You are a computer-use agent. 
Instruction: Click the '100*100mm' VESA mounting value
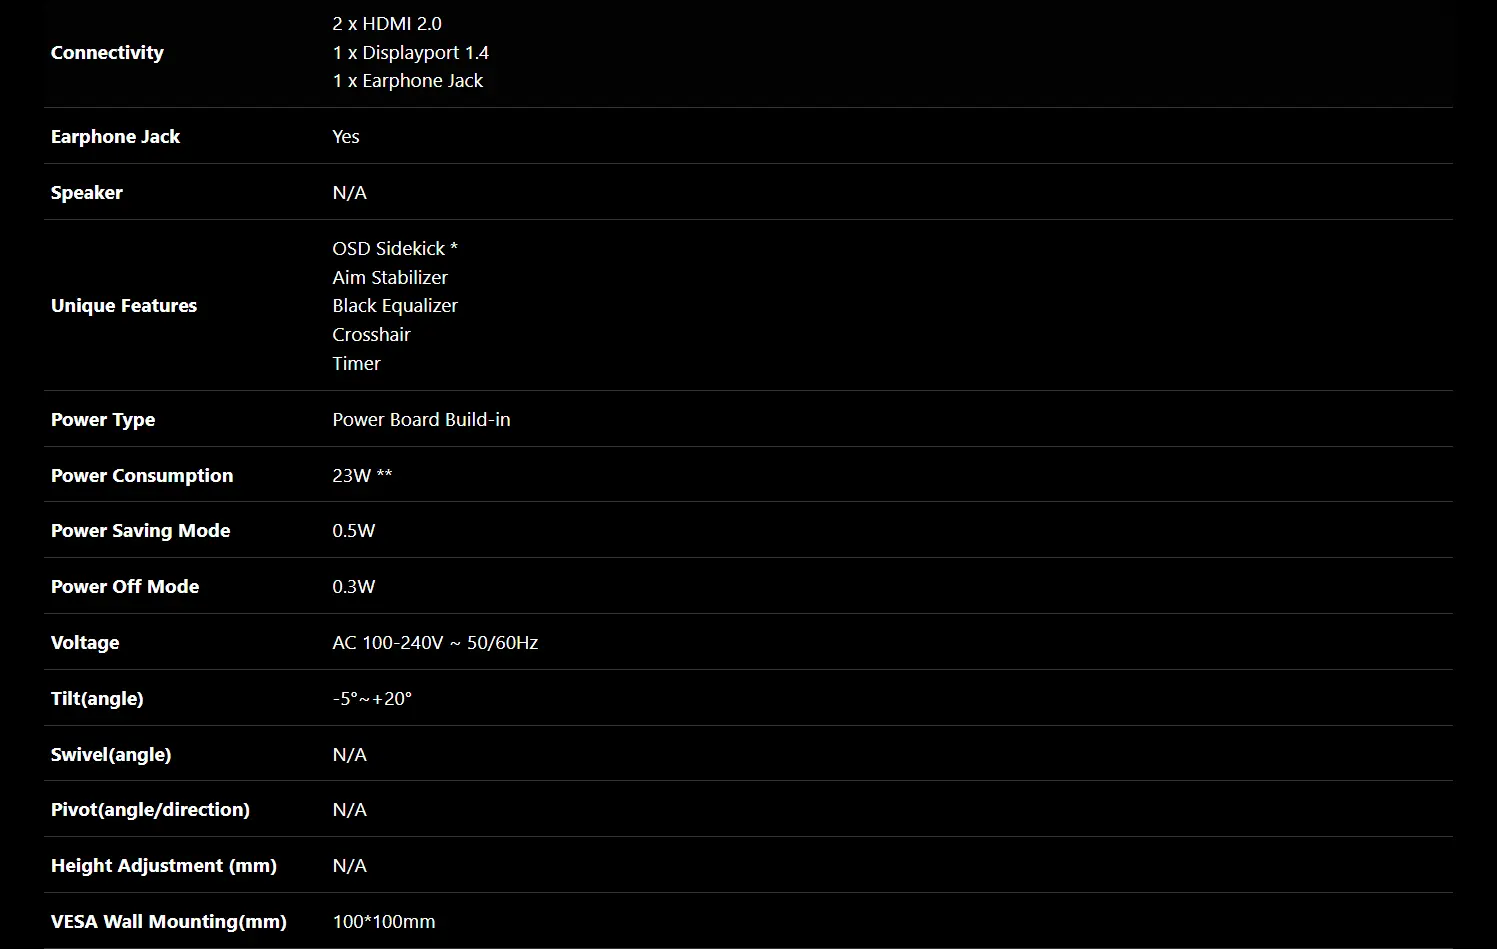[383, 922]
